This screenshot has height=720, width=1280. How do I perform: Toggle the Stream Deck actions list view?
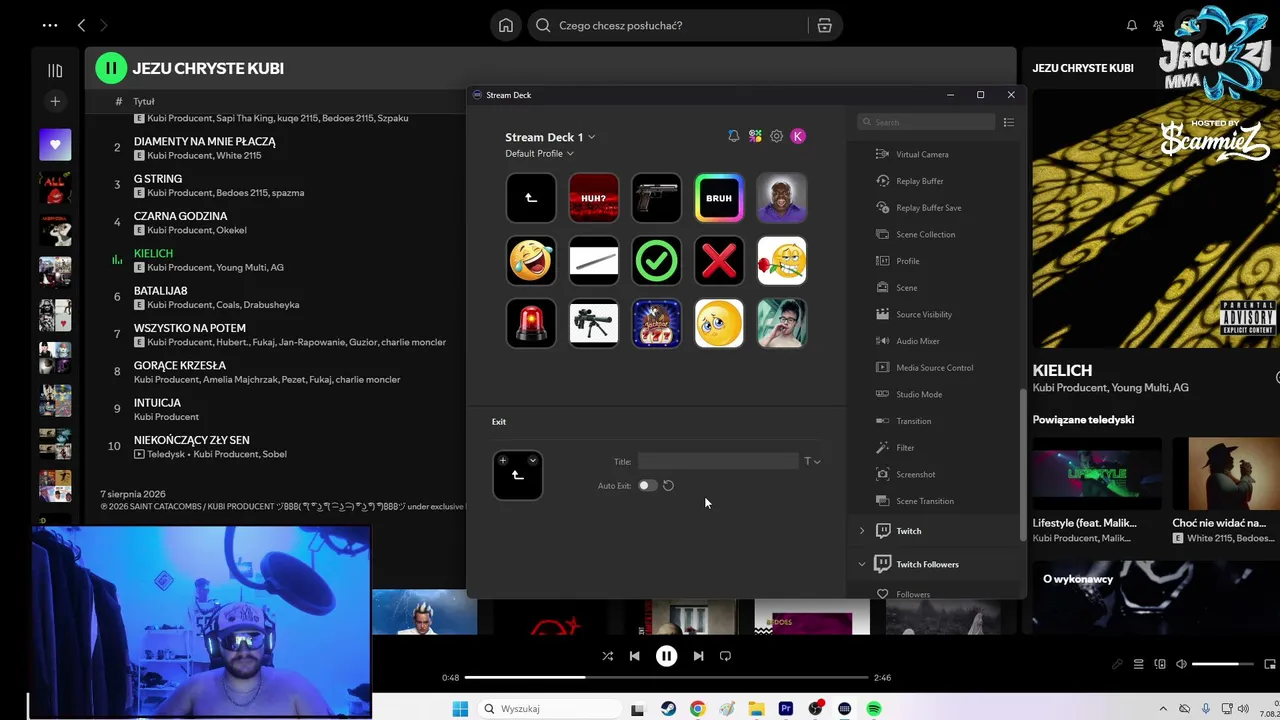pyautogui.click(x=1008, y=122)
